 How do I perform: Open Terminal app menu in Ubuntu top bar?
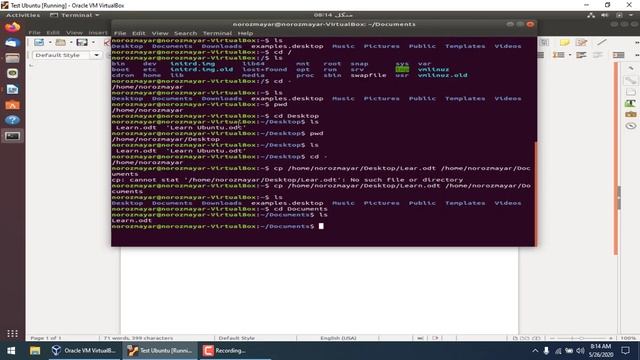[x=75, y=15]
